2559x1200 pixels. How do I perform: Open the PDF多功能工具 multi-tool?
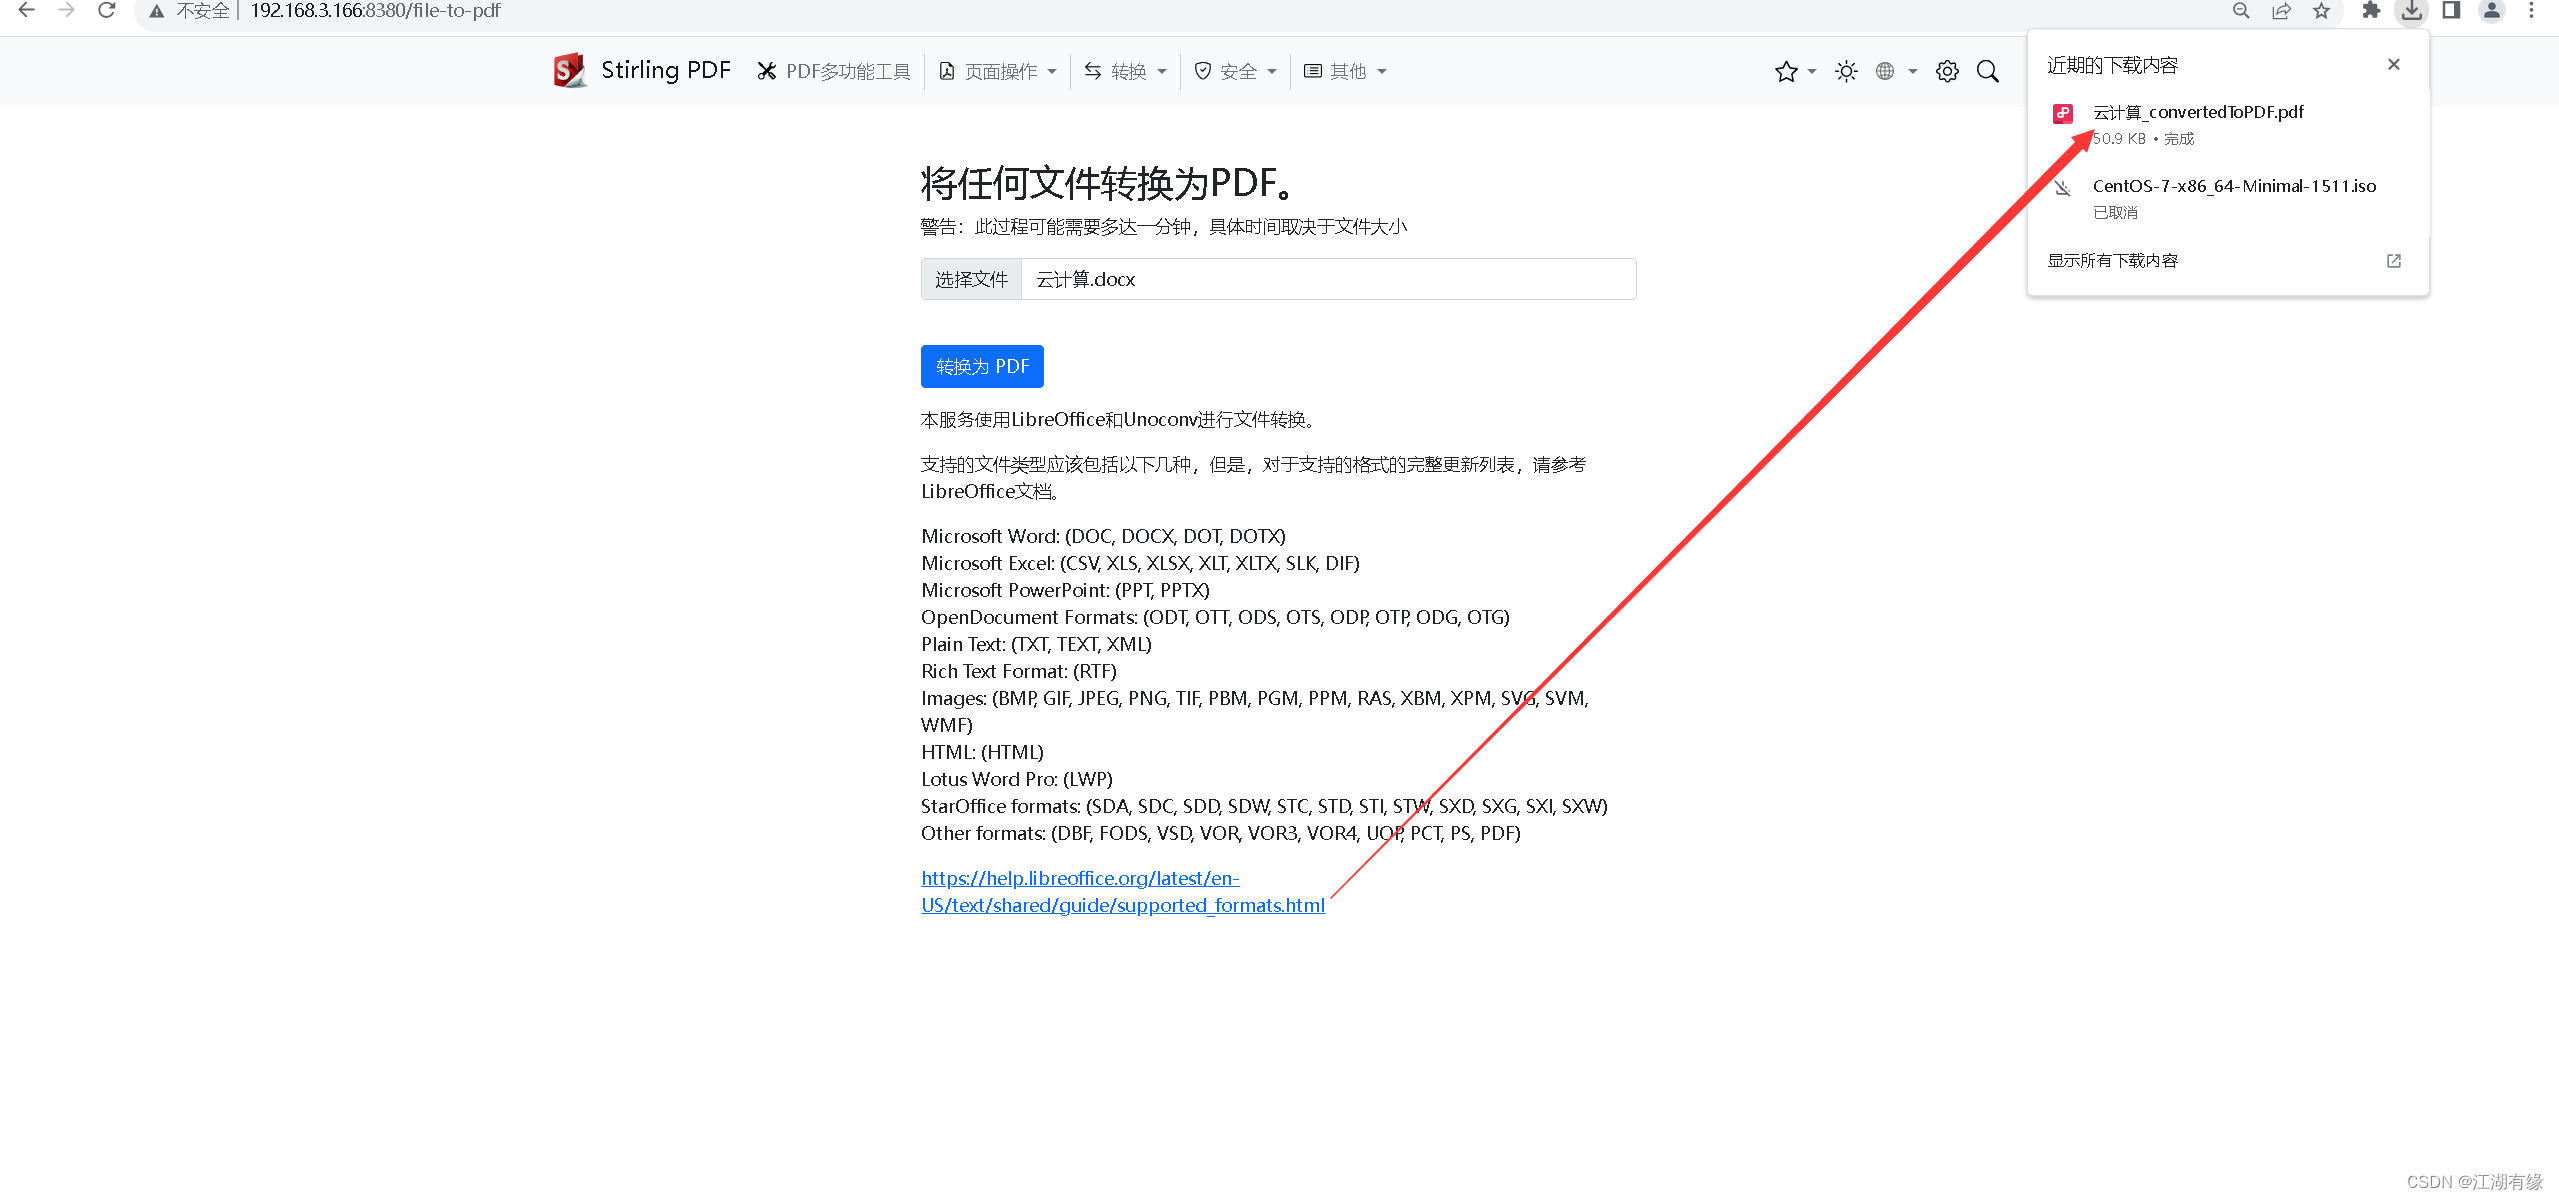coord(834,71)
